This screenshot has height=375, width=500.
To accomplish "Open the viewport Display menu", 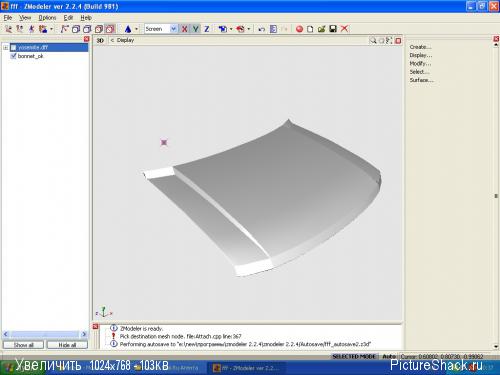I will (x=125, y=40).
